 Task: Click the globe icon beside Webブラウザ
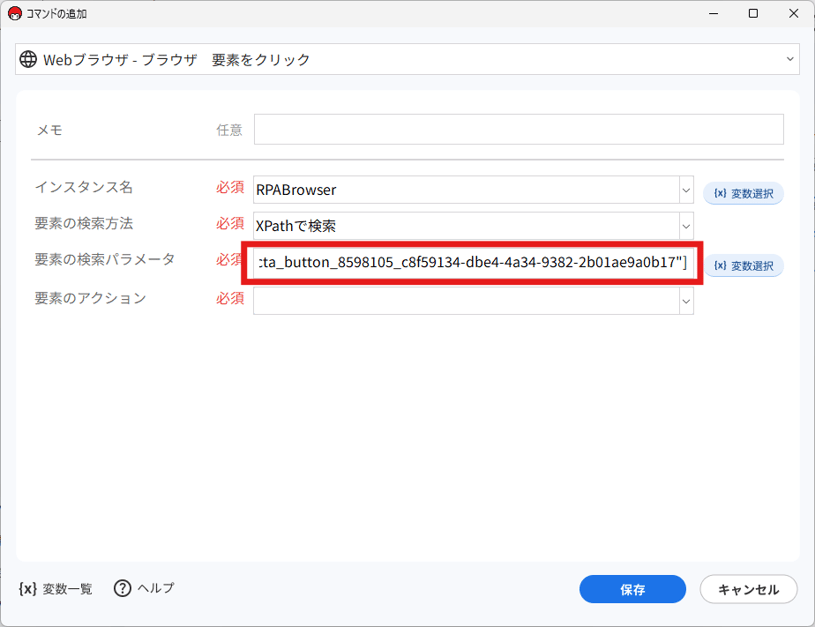pos(29,60)
